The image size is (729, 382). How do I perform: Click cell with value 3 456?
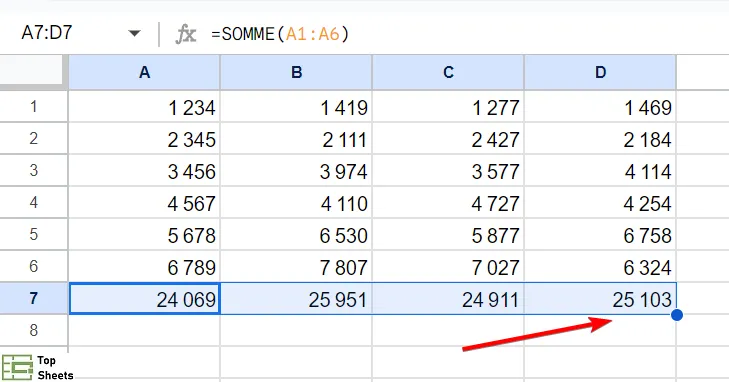145,171
